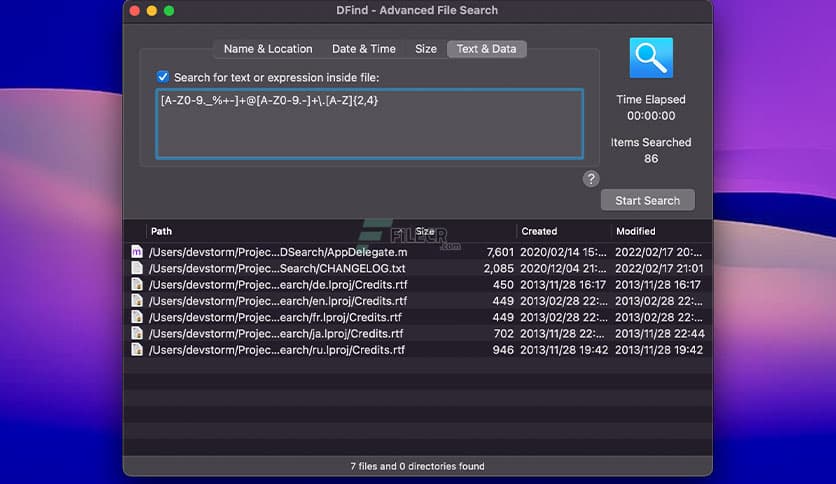Screen dimensions: 836x484
Task: Zoom the DFind window with green button
Action: click(169, 11)
